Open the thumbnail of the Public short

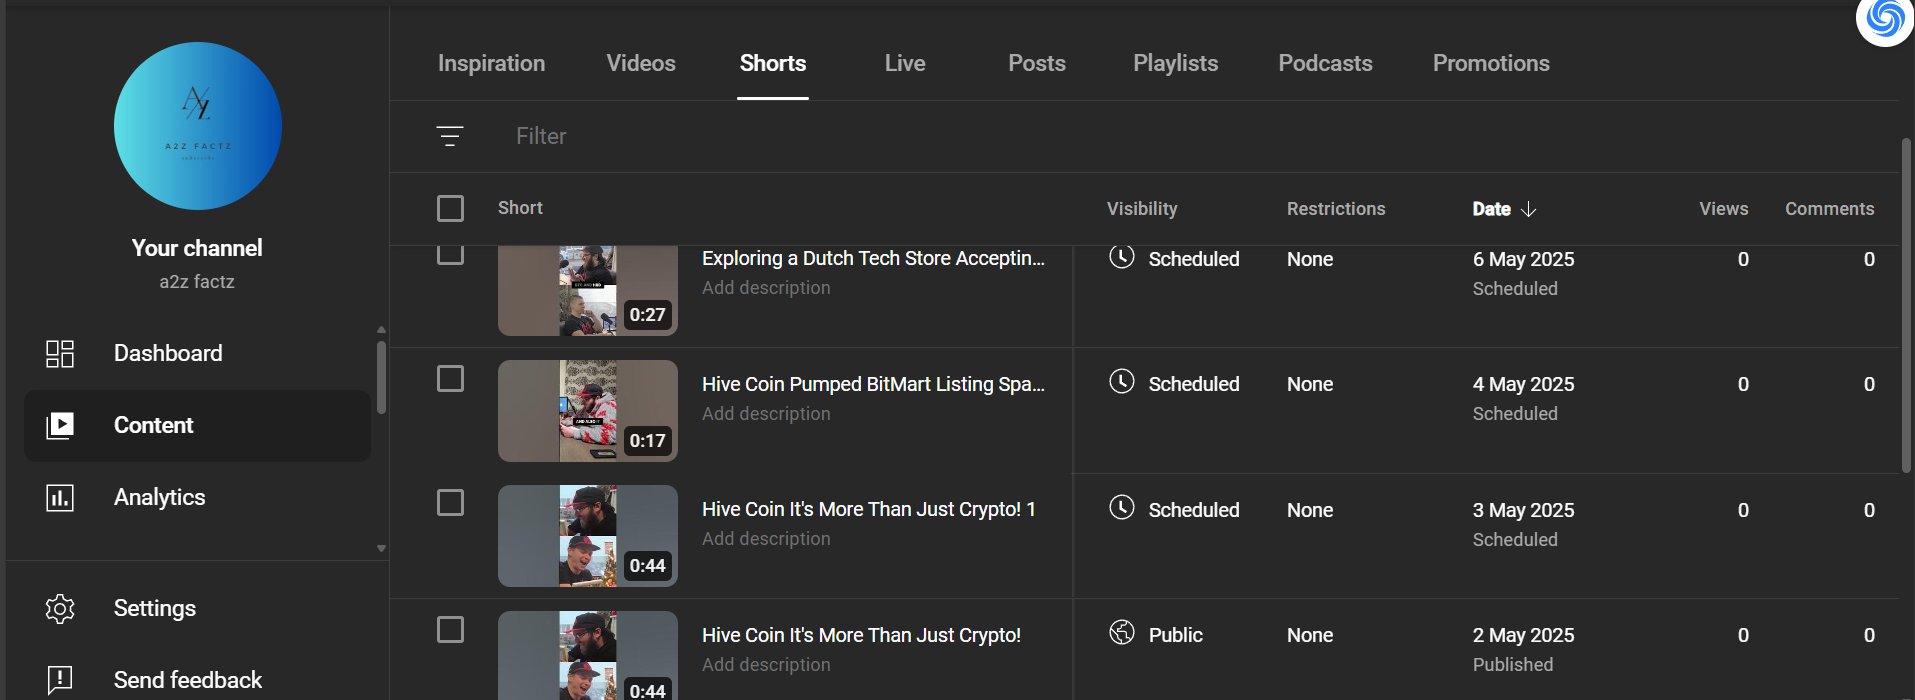(588, 655)
